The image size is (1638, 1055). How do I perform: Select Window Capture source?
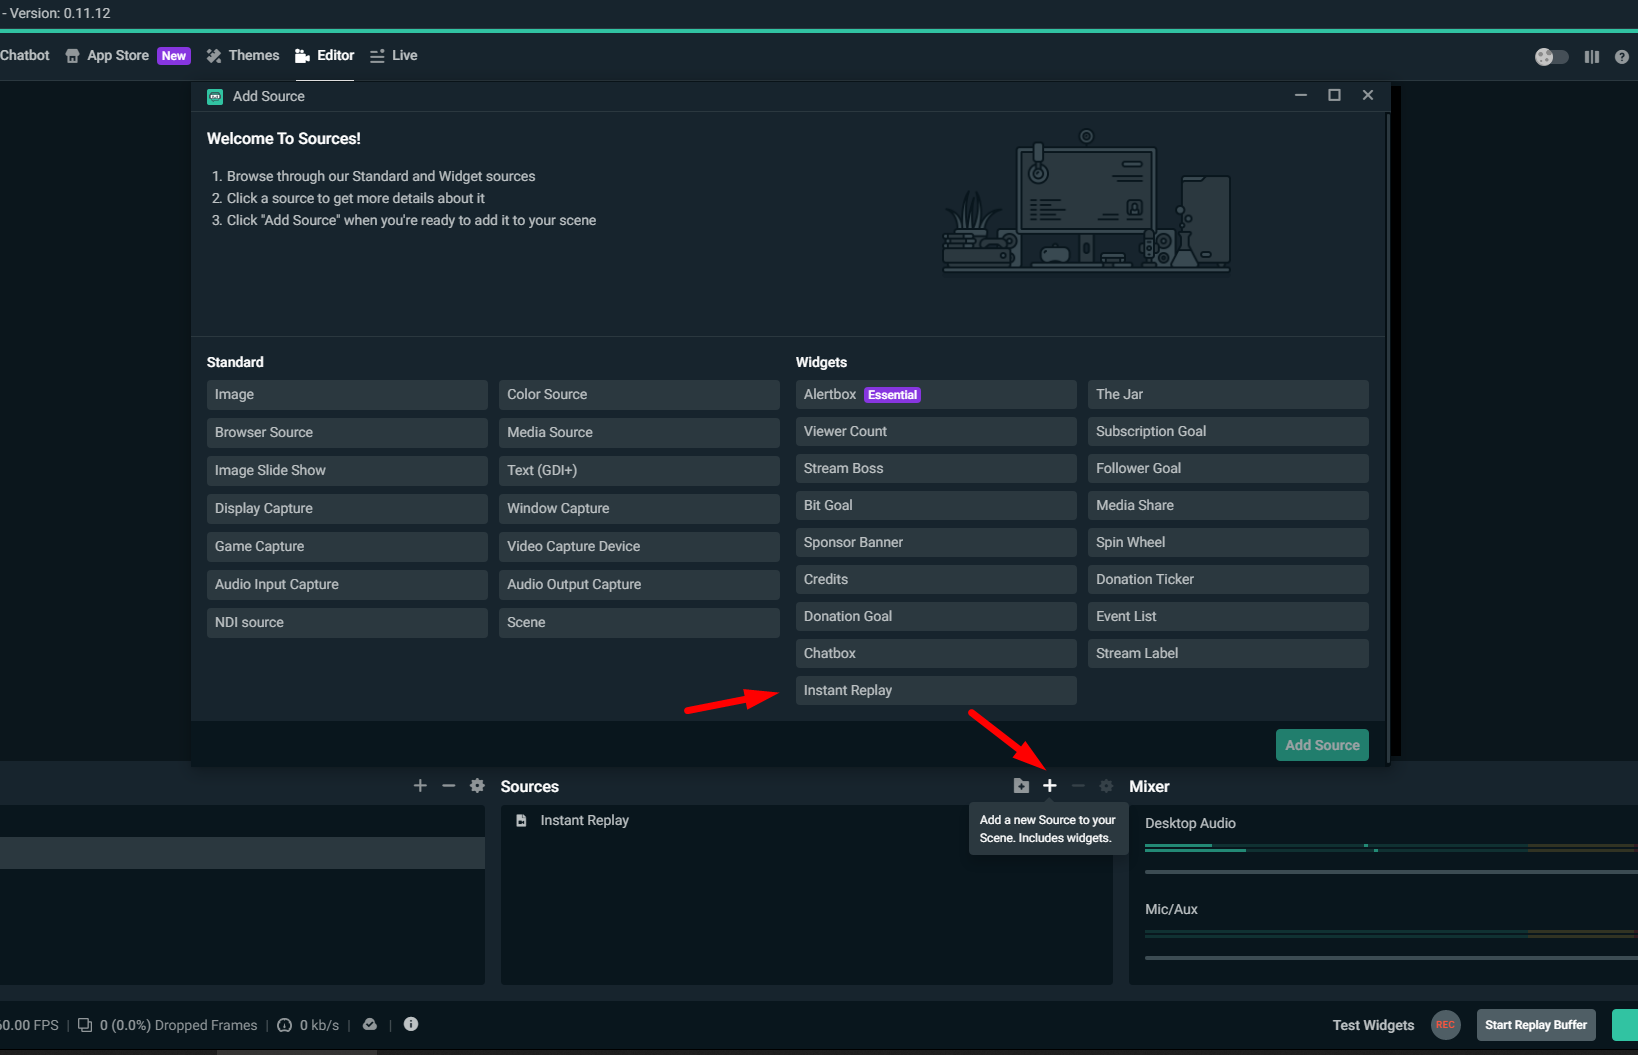pyautogui.click(x=639, y=508)
